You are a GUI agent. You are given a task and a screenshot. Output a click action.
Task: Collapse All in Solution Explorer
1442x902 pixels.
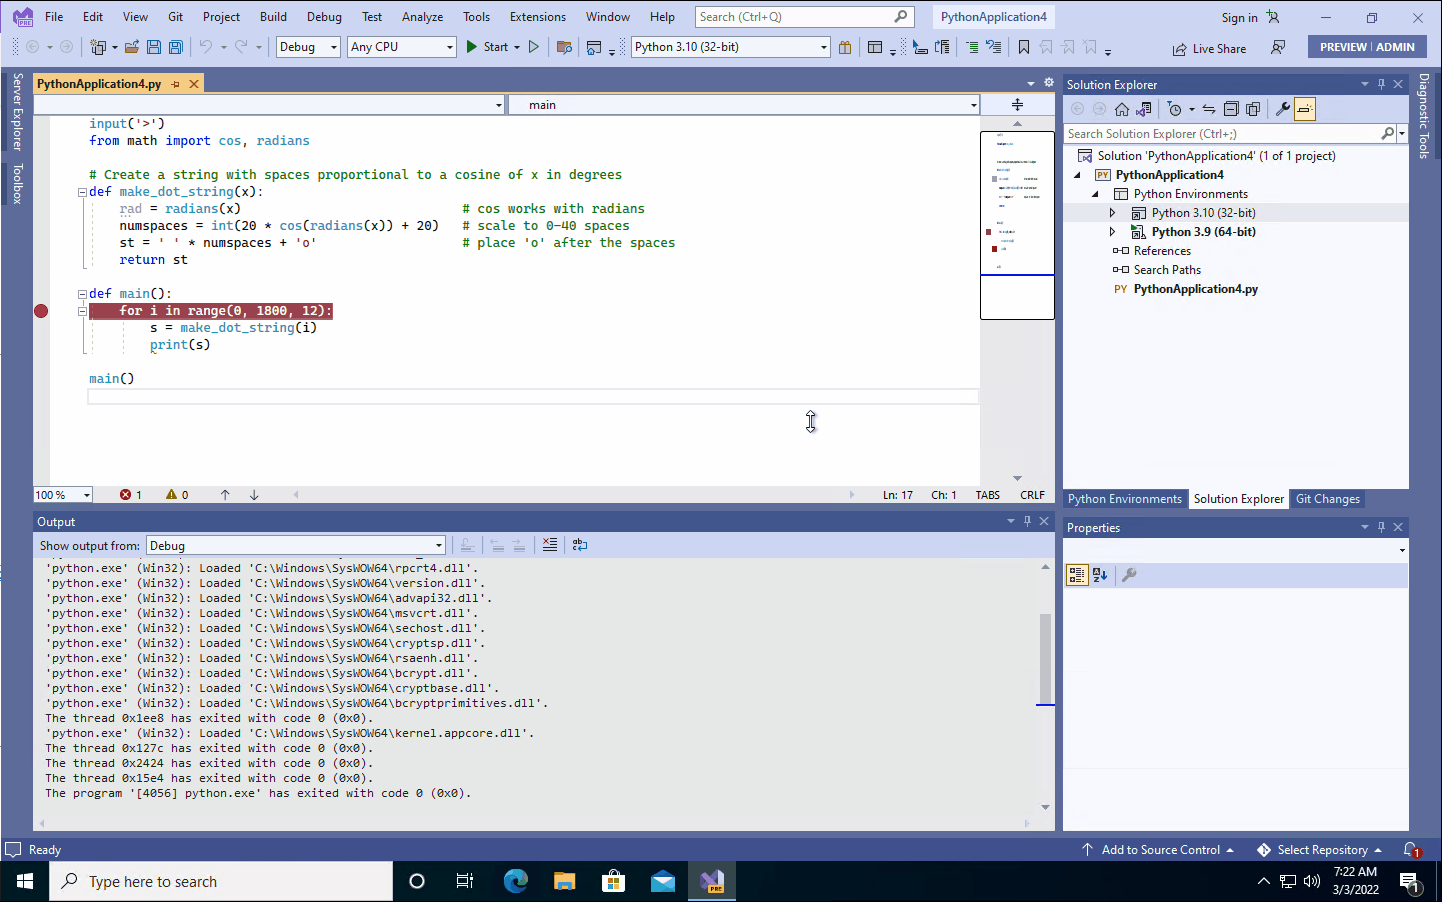[1230, 109]
